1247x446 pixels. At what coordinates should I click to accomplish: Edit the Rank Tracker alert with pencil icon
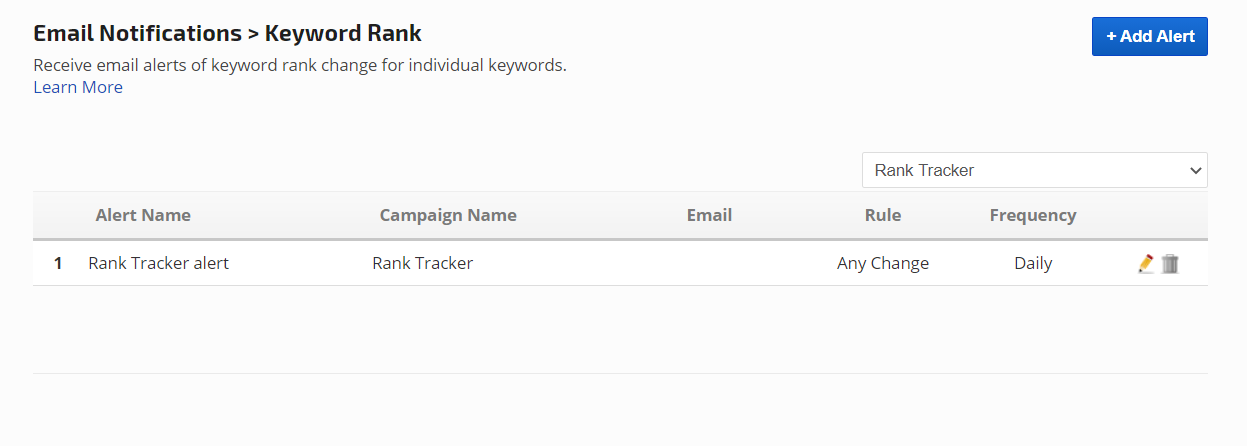click(1146, 264)
